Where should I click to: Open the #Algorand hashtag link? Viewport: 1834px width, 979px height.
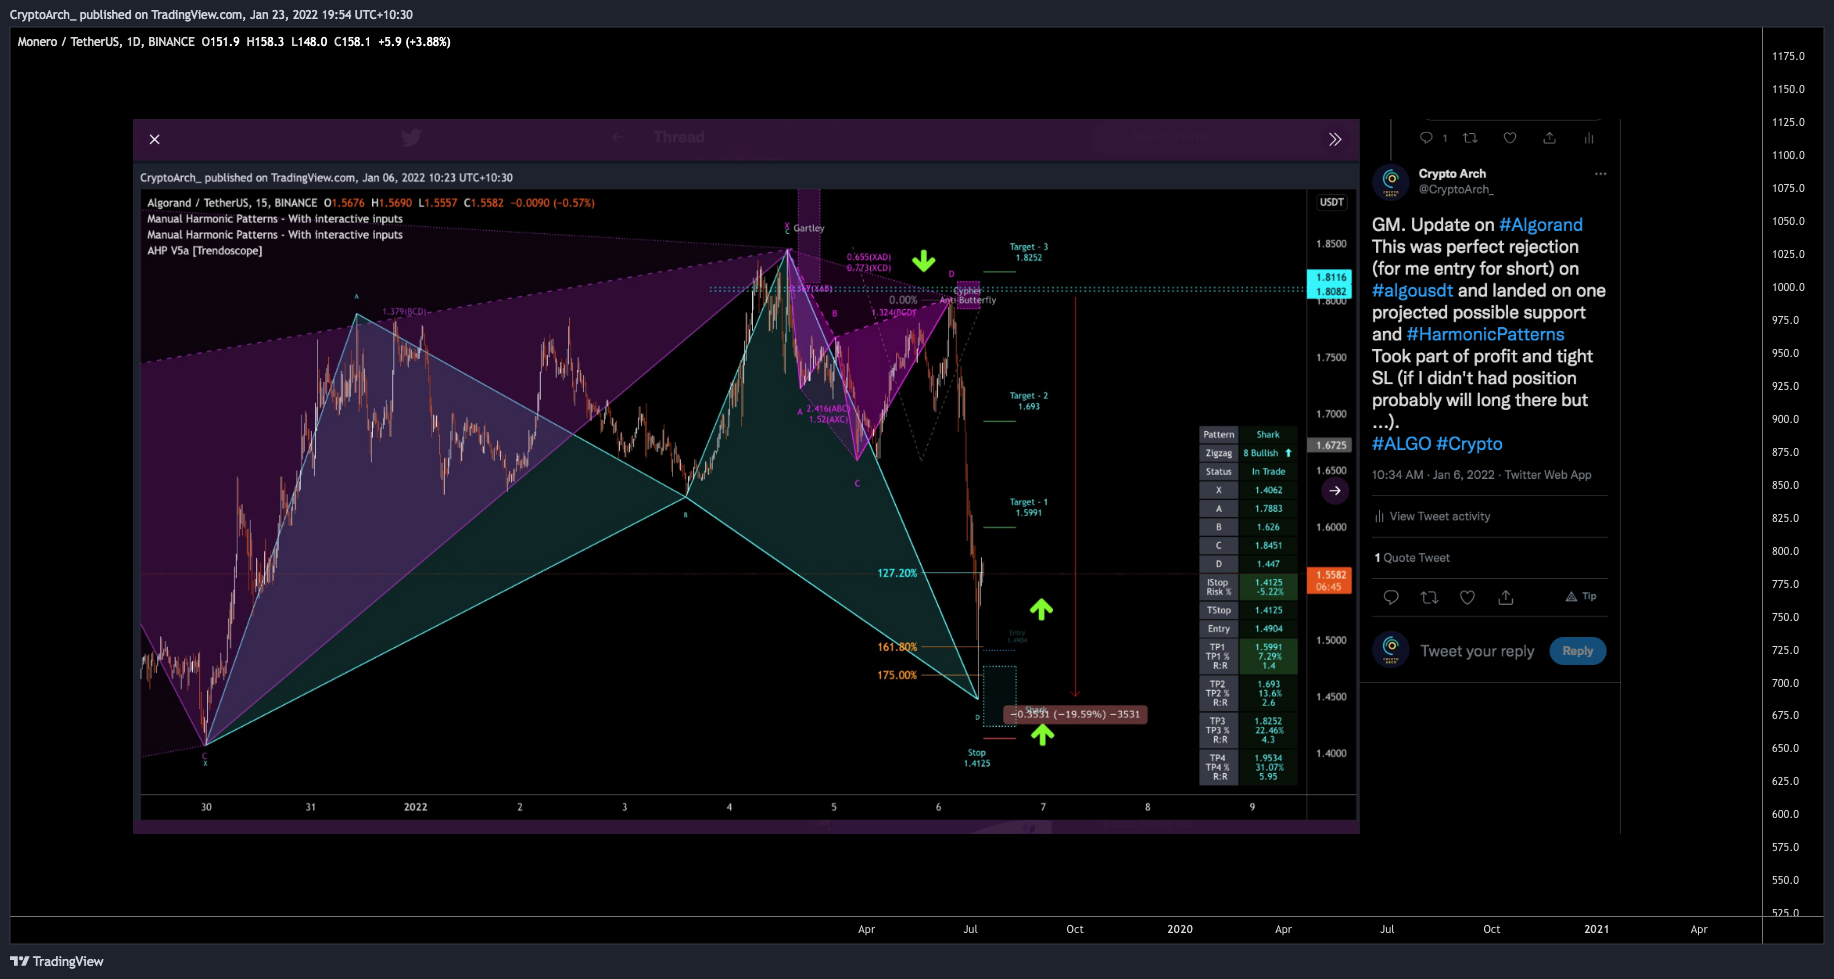tap(1541, 225)
